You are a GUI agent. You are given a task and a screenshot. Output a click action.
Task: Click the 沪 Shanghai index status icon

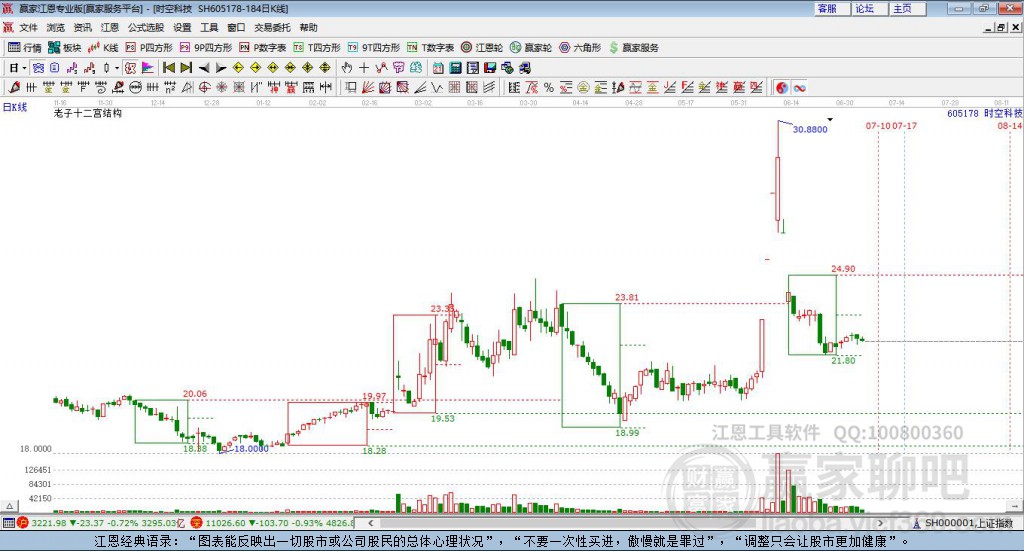click(x=23, y=523)
